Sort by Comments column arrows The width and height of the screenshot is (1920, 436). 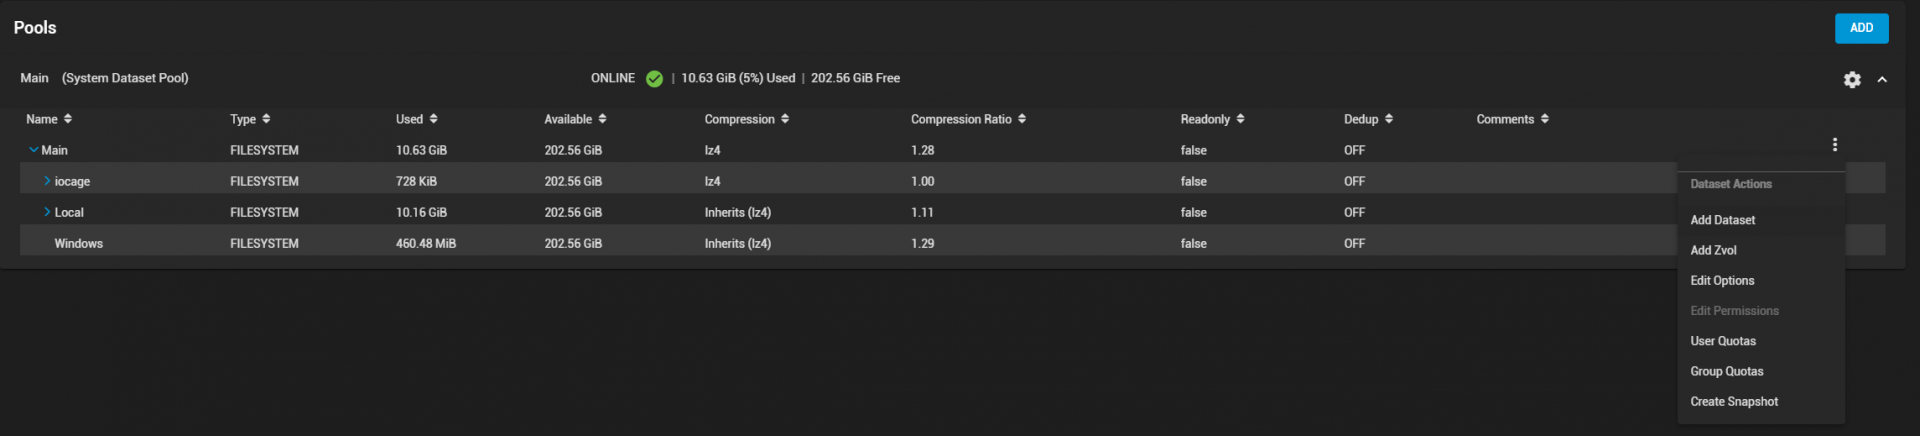1545,119
